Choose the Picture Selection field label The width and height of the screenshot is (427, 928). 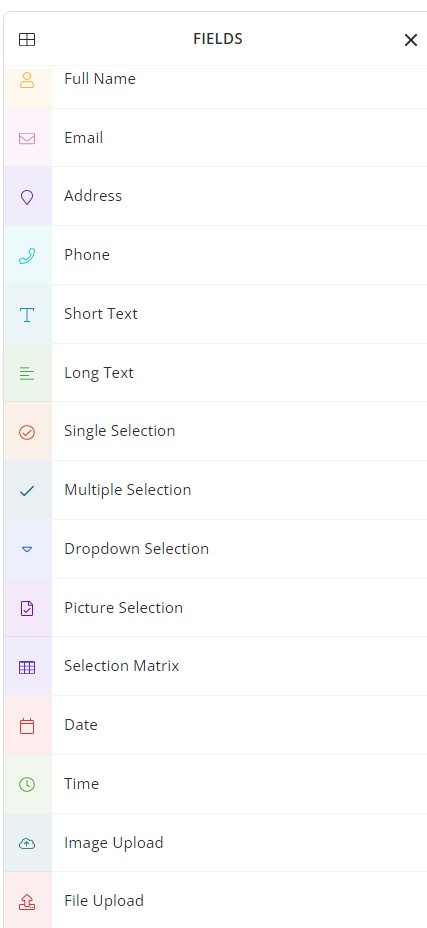(x=123, y=608)
